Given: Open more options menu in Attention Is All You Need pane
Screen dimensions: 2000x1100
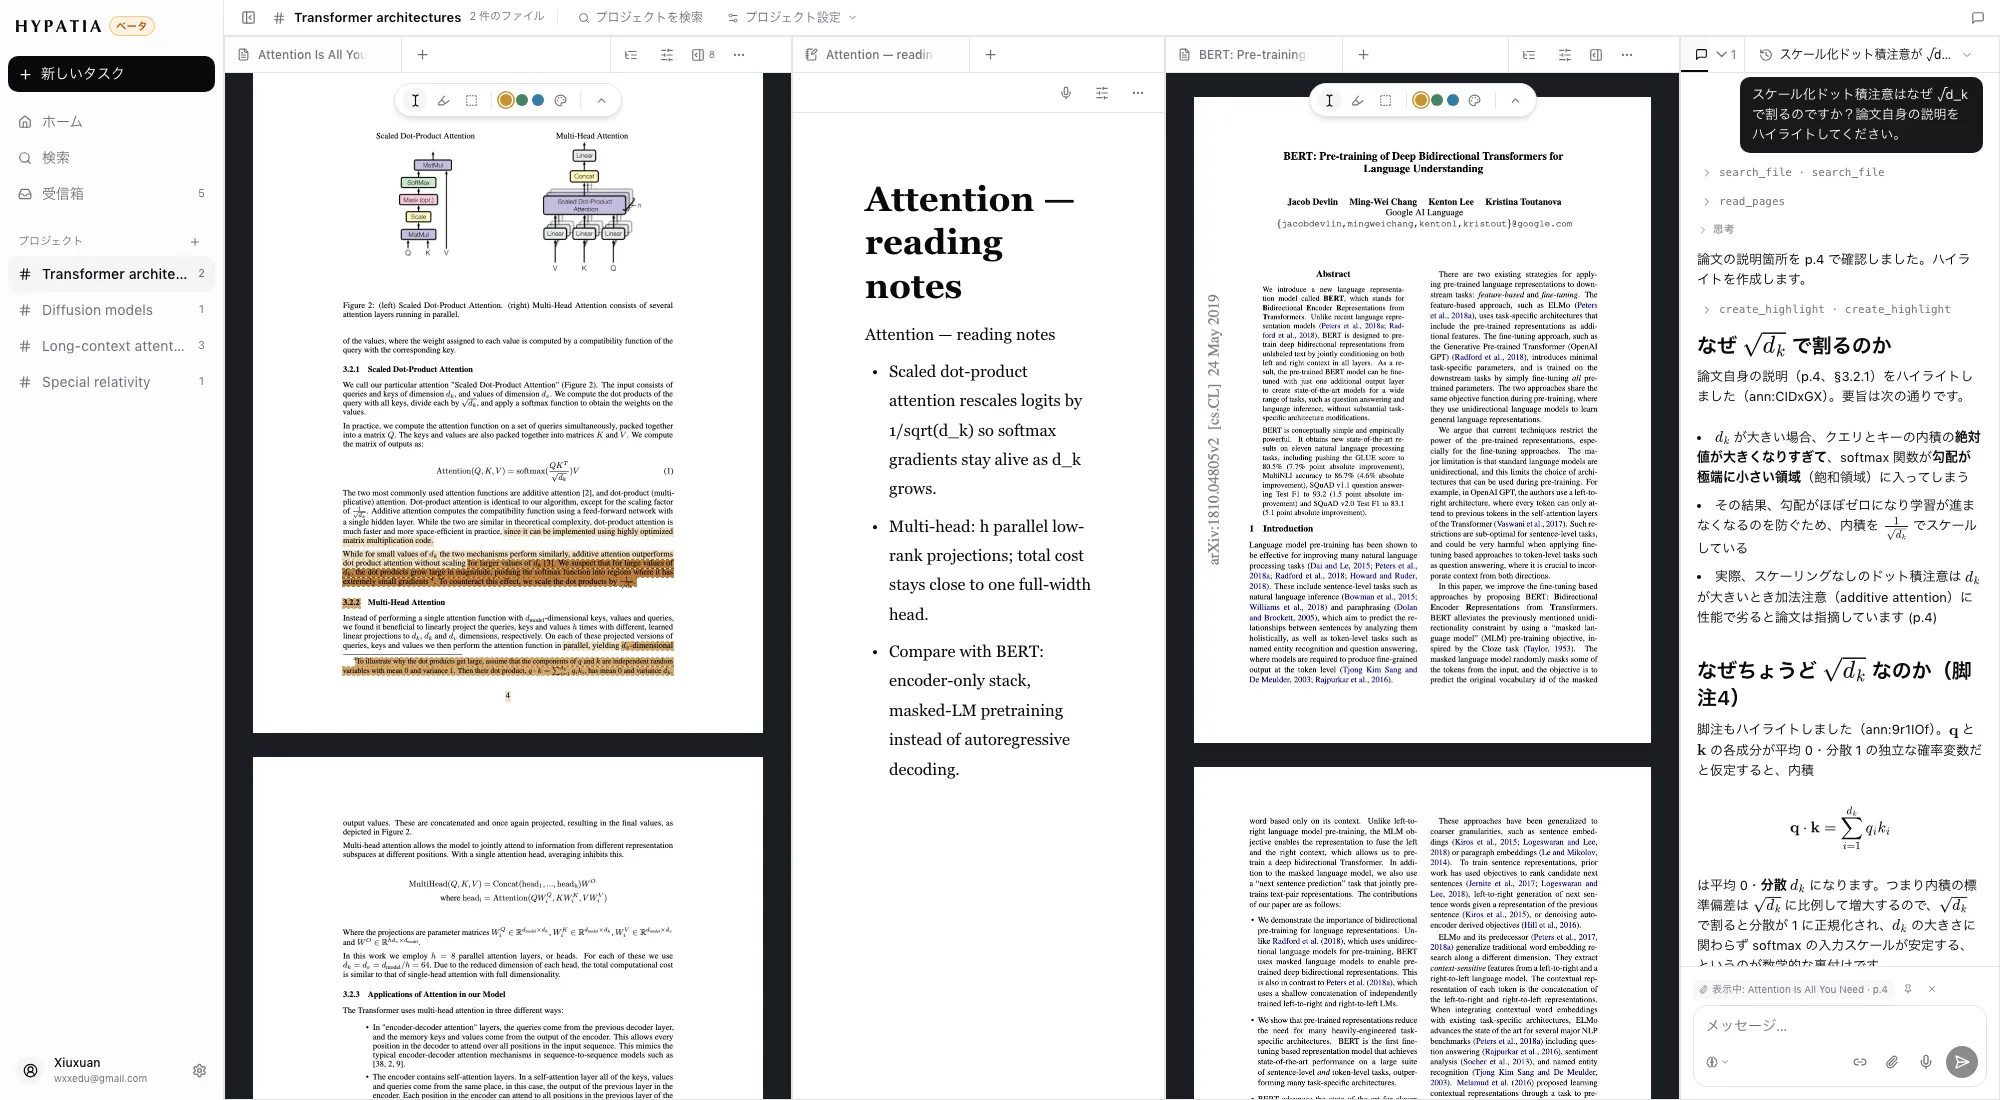Looking at the screenshot, I should point(739,55).
